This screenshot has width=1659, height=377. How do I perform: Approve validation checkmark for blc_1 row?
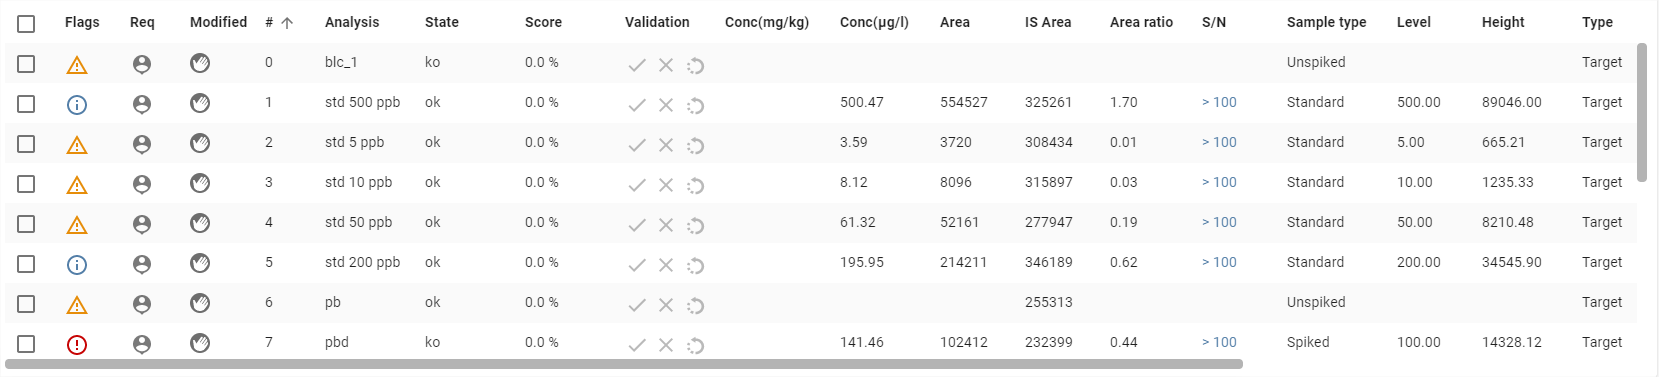tap(636, 65)
